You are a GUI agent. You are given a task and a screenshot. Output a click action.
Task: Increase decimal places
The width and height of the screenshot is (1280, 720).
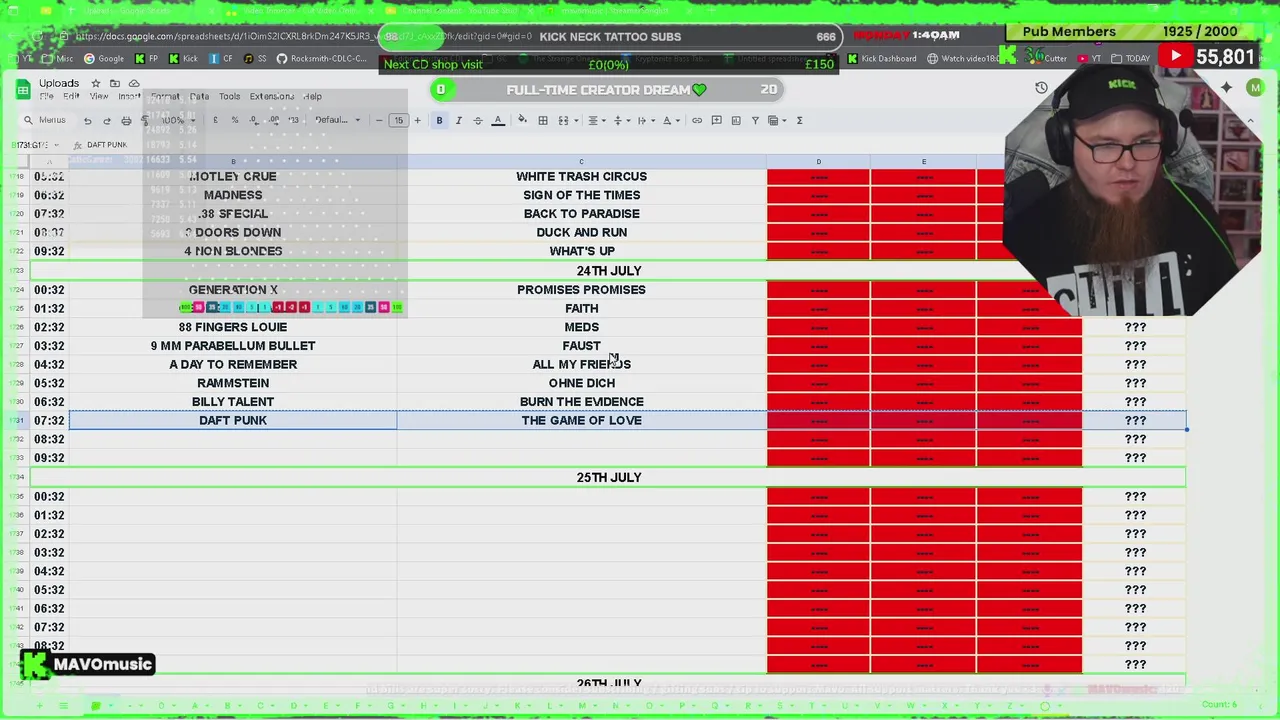coord(273,120)
